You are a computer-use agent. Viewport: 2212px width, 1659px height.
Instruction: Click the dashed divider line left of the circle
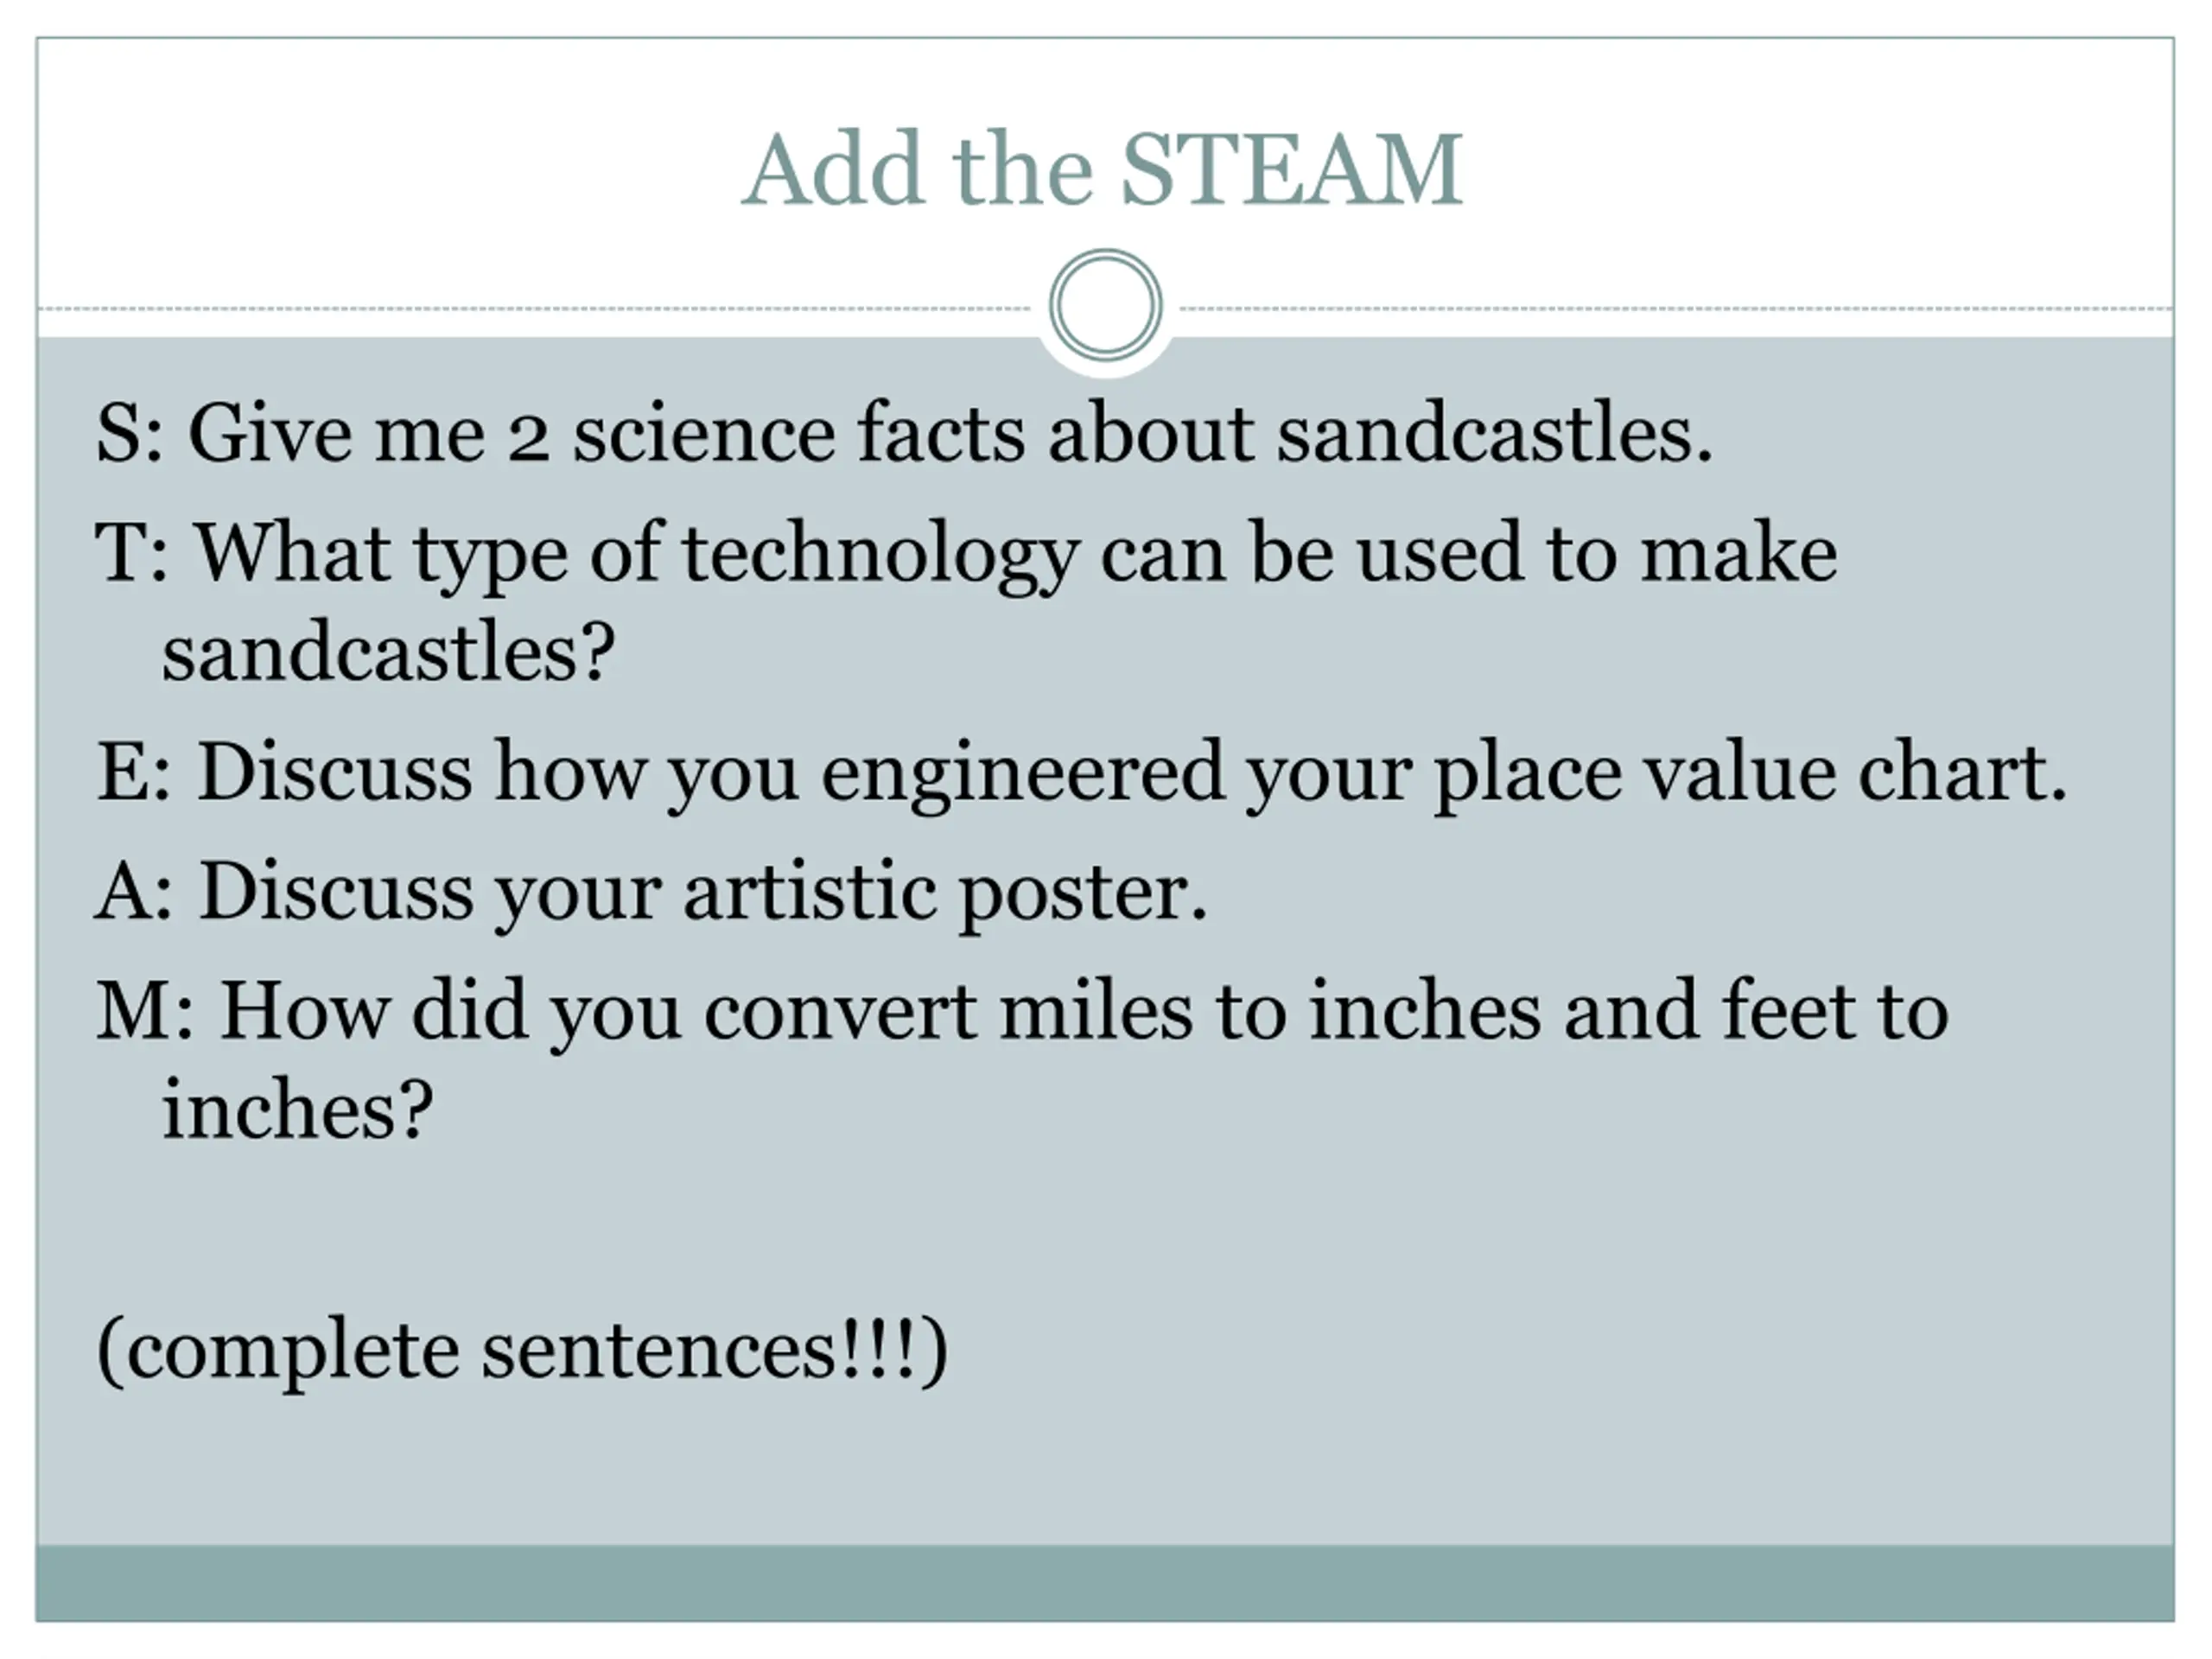click(x=535, y=309)
